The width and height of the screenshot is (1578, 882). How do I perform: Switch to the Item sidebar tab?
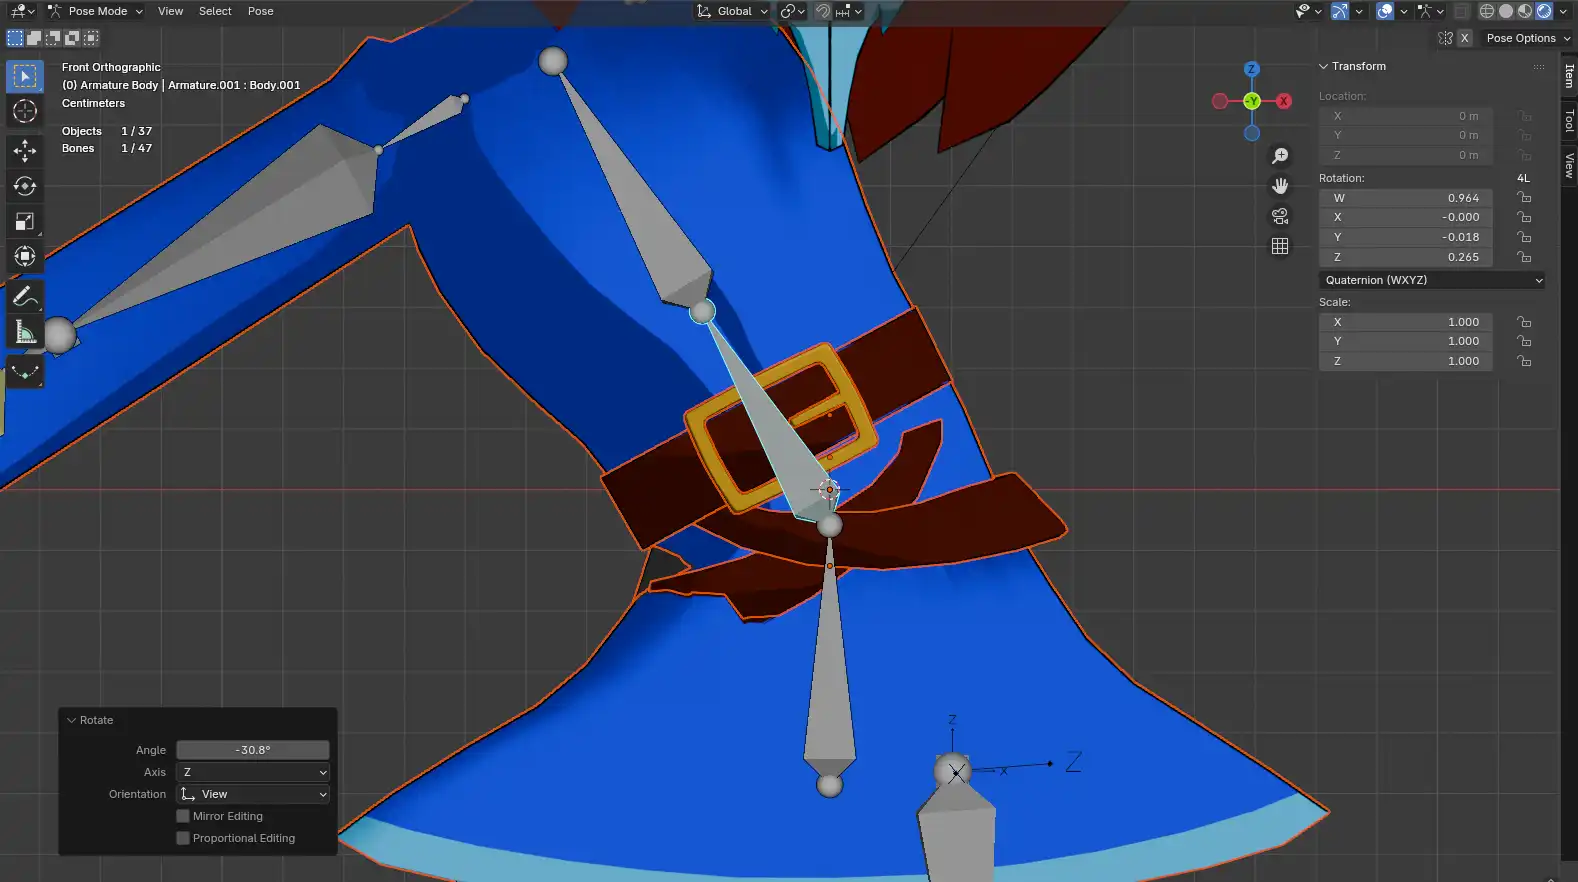(x=1569, y=76)
